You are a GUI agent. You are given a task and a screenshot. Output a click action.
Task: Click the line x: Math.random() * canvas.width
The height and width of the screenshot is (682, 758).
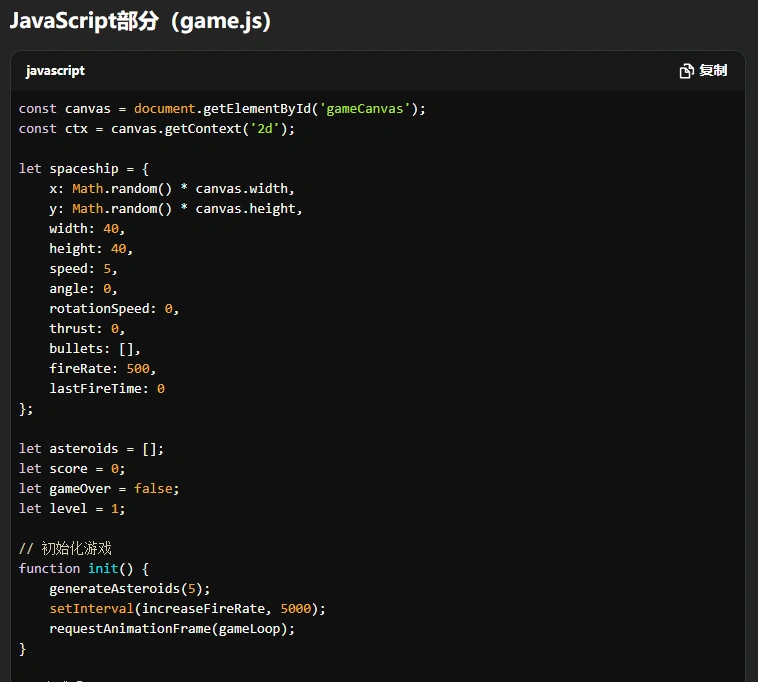[172, 189]
